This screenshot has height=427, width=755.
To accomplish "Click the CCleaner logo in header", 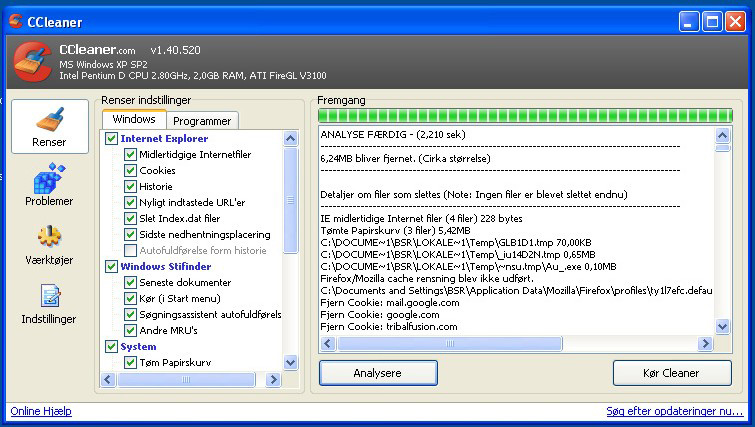I will tap(33, 63).
